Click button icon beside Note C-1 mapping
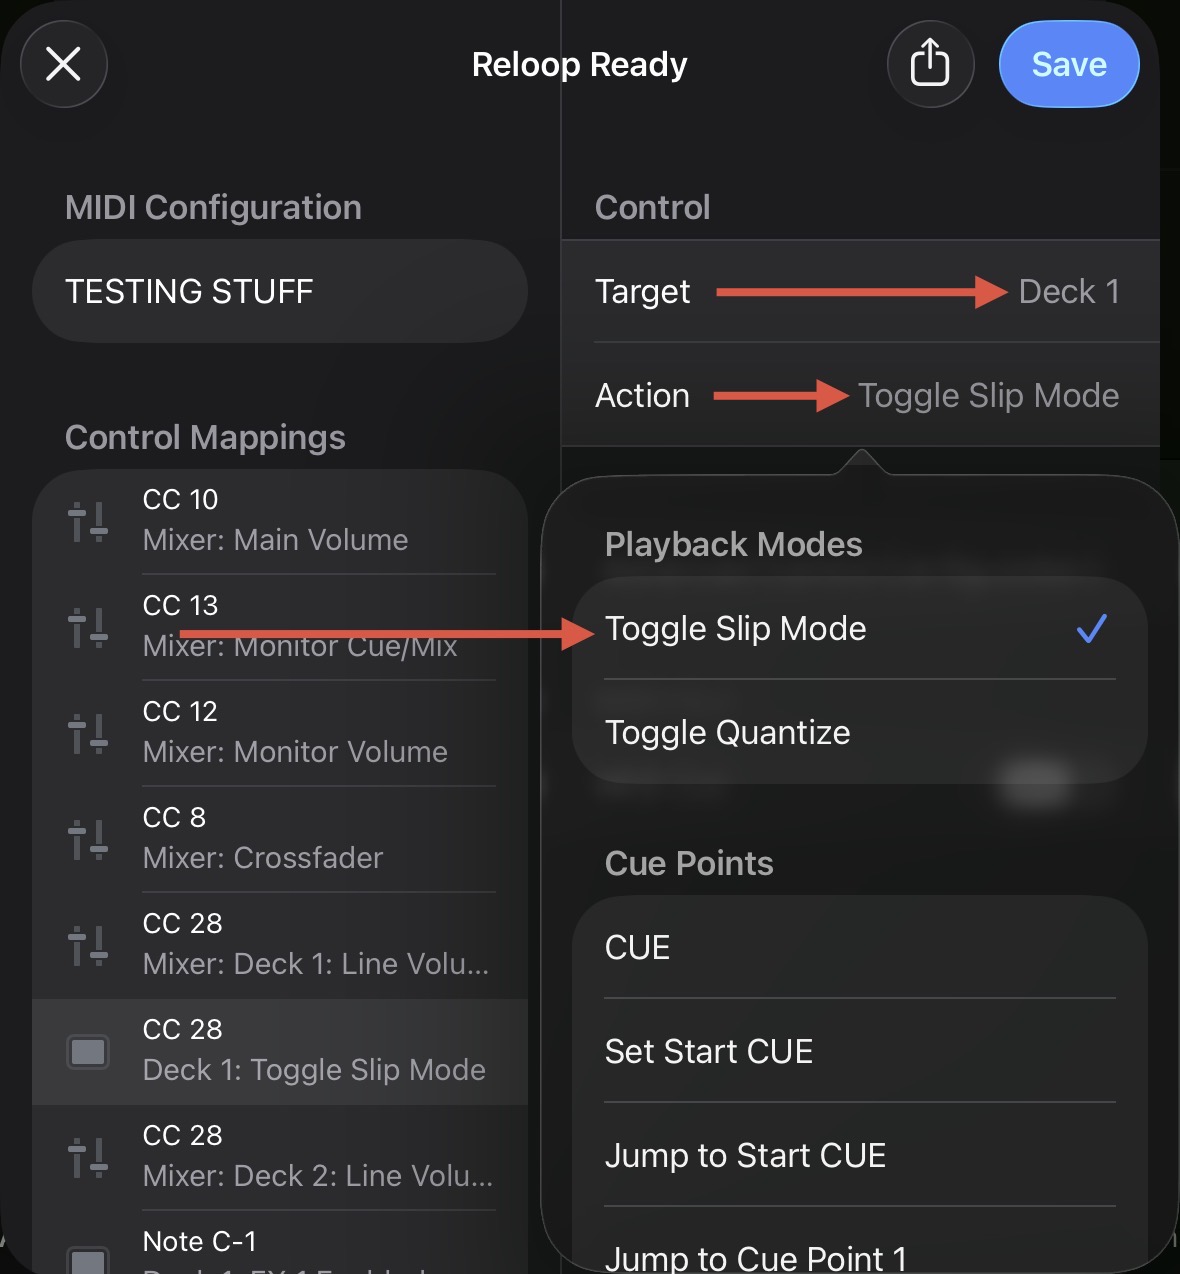The image size is (1180, 1274). point(88,1260)
